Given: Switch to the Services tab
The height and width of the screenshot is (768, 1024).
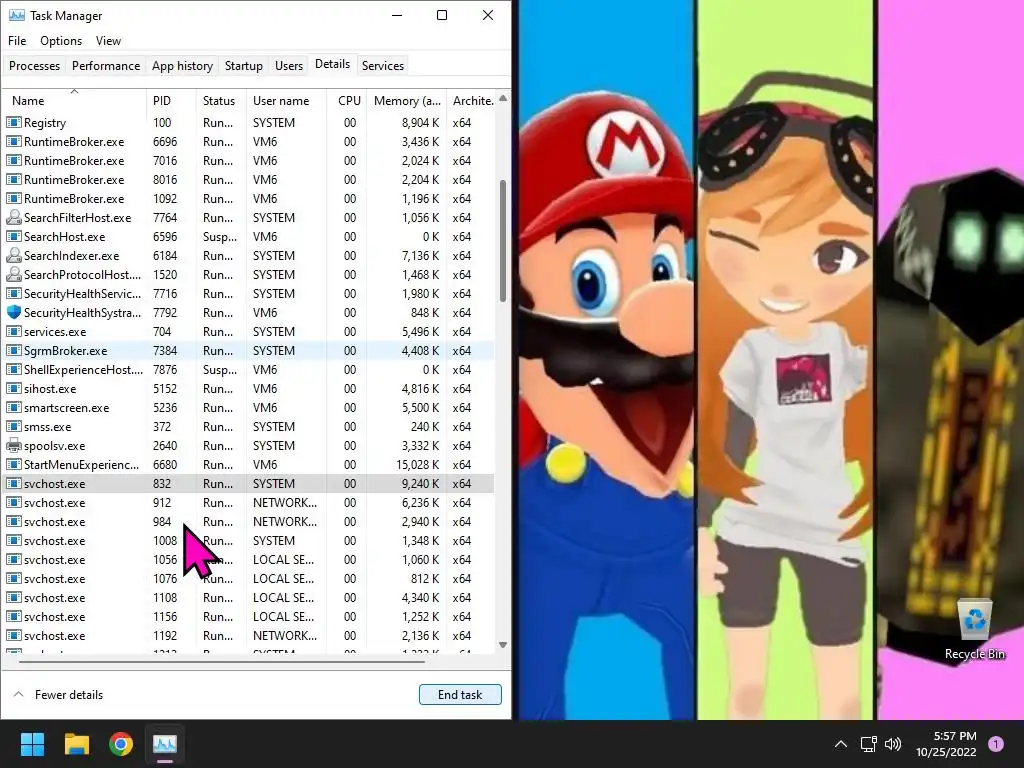Looking at the screenshot, I should [383, 66].
